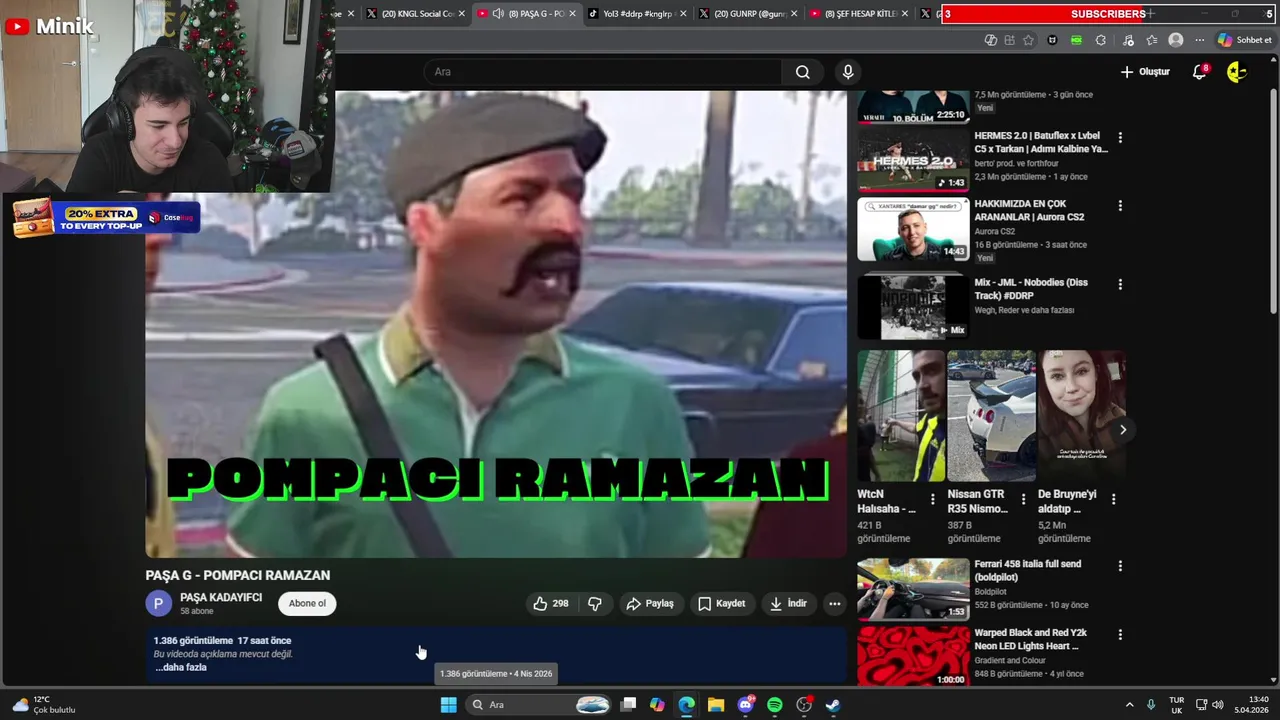Viewport: 1280px width, 720px height.
Task: Close the KNGL Social Co tab
Action: pyautogui.click(x=462, y=14)
